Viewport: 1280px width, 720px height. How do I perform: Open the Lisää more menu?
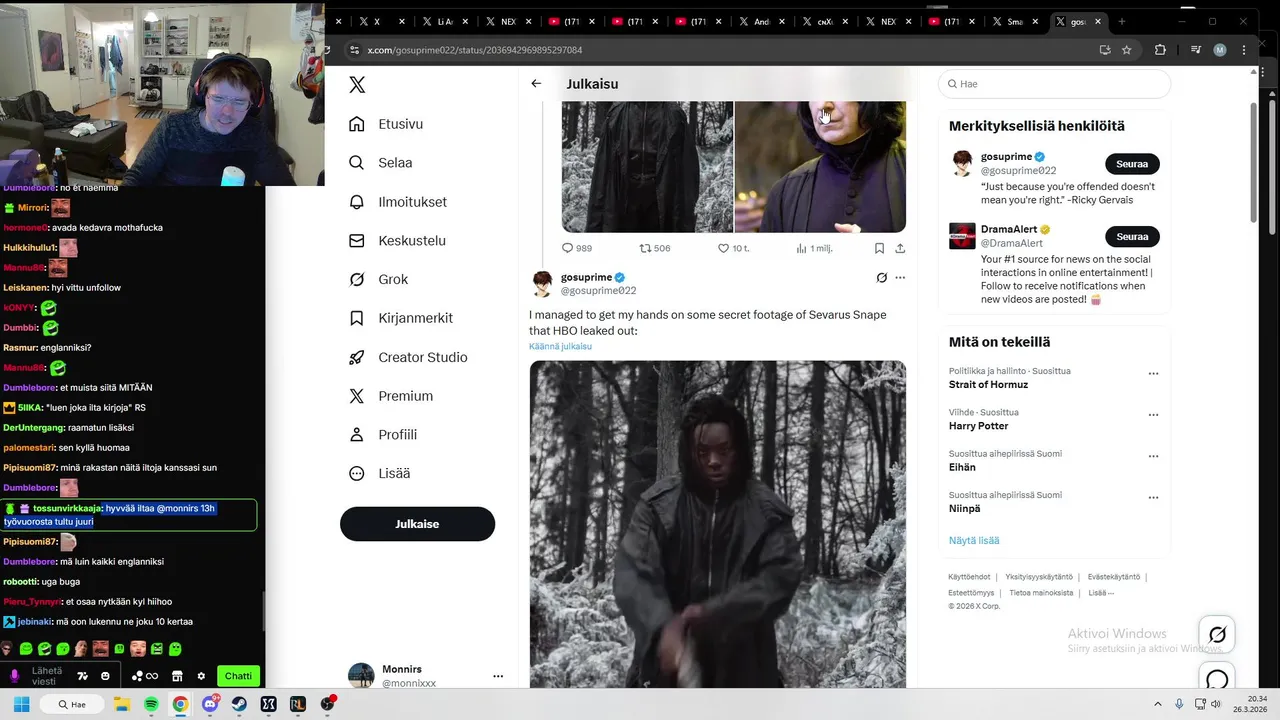coord(379,474)
